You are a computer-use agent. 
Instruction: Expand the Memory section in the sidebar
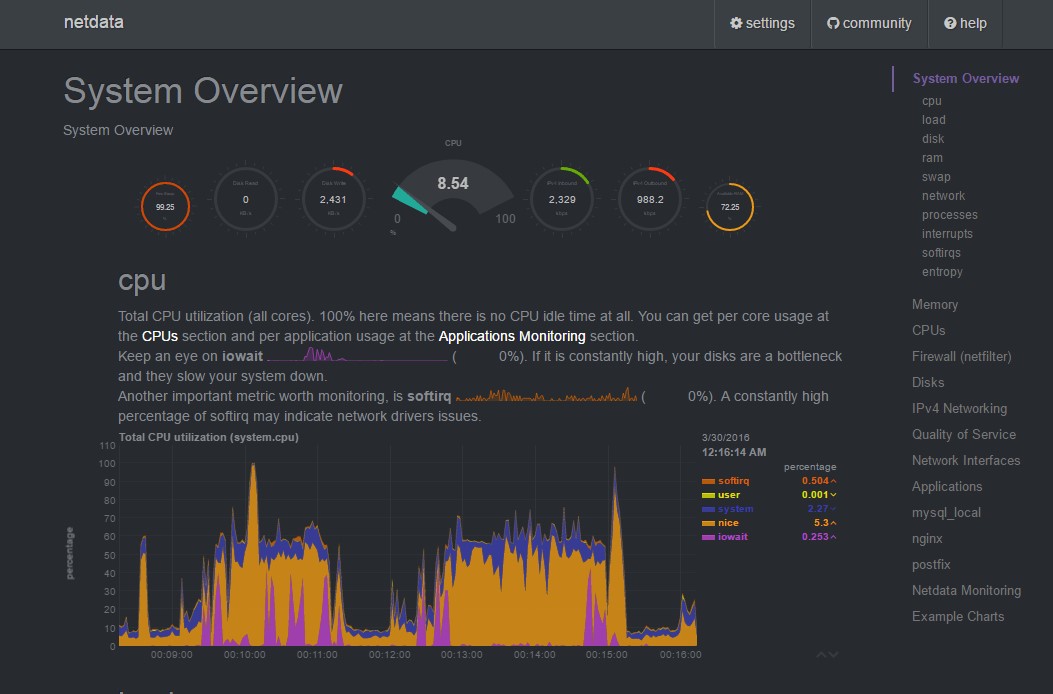pyautogui.click(x=934, y=304)
